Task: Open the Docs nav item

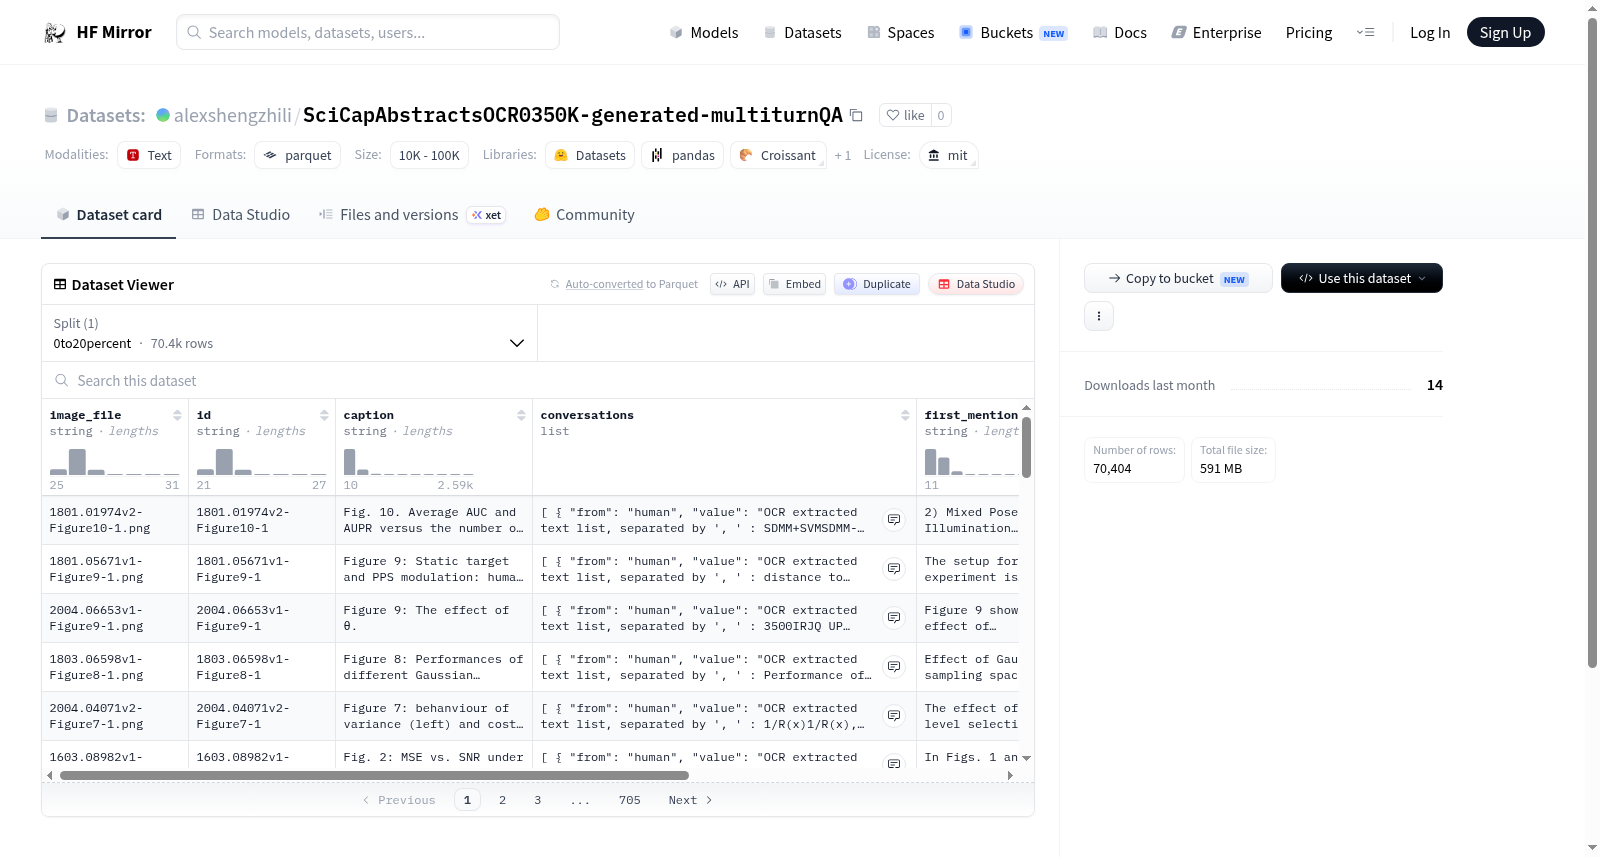Action: pos(1120,32)
